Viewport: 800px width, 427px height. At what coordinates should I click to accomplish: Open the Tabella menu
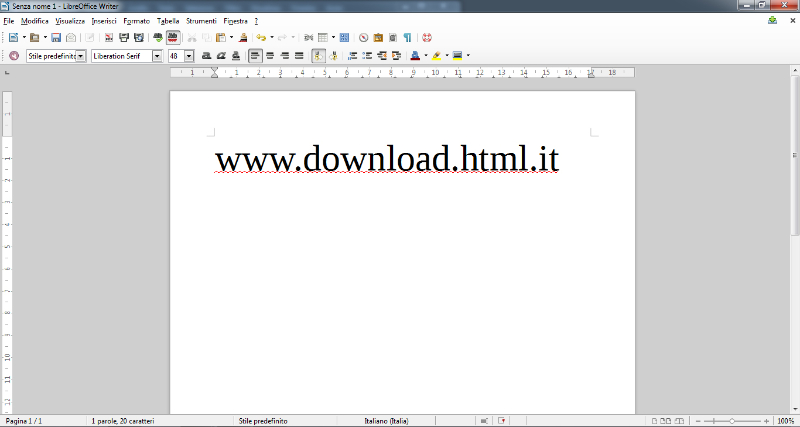click(167, 20)
